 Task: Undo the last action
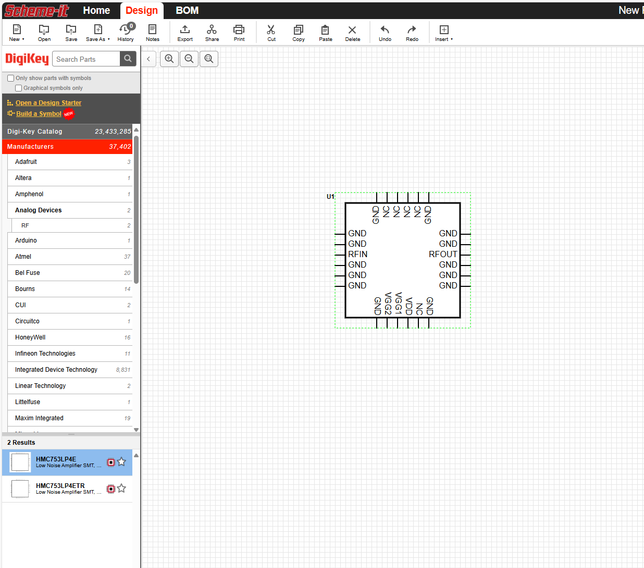coord(385,32)
